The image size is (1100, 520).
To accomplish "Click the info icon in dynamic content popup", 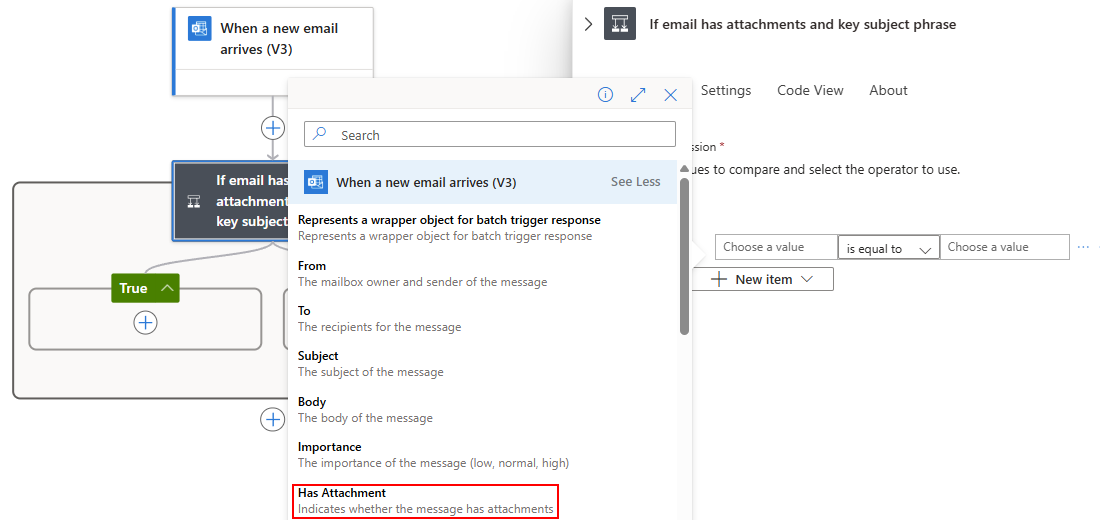I will [605, 95].
